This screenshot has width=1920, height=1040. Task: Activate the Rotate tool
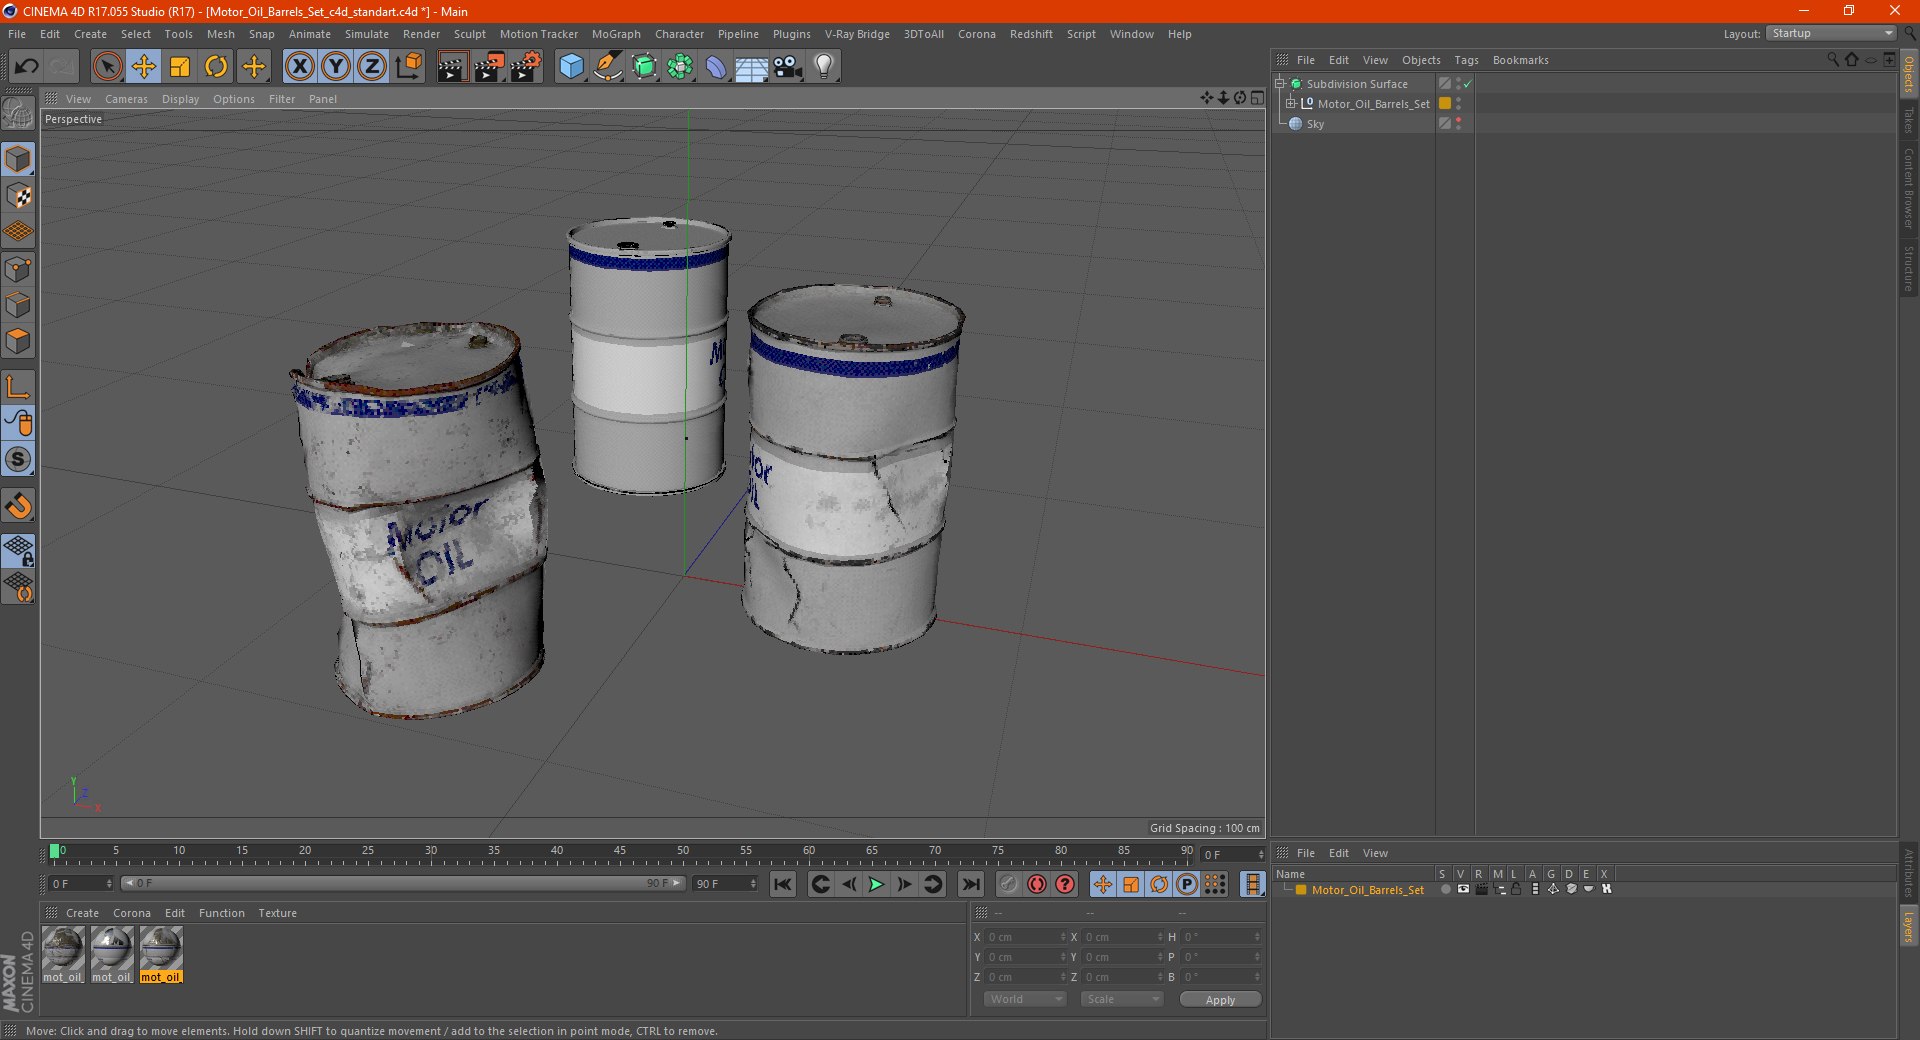pyautogui.click(x=216, y=67)
